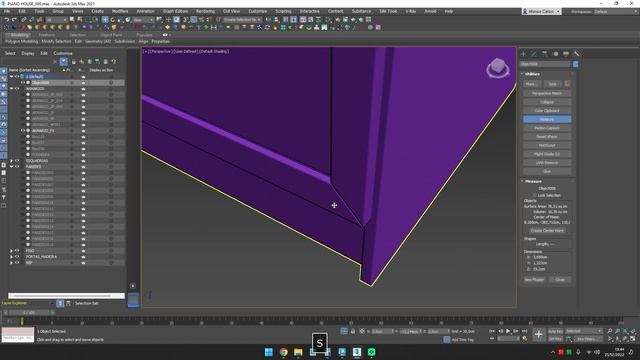This screenshot has height=360, width=640.
Task: Click the Undo arrow in main toolbar
Action: pos(7,20)
